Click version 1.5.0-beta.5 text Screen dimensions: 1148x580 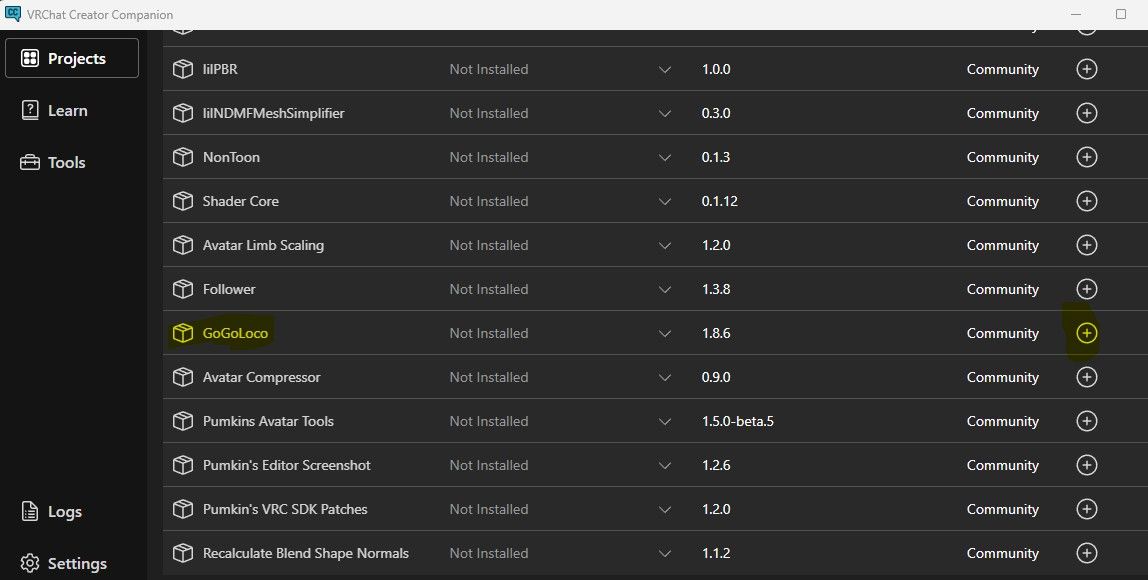737,421
